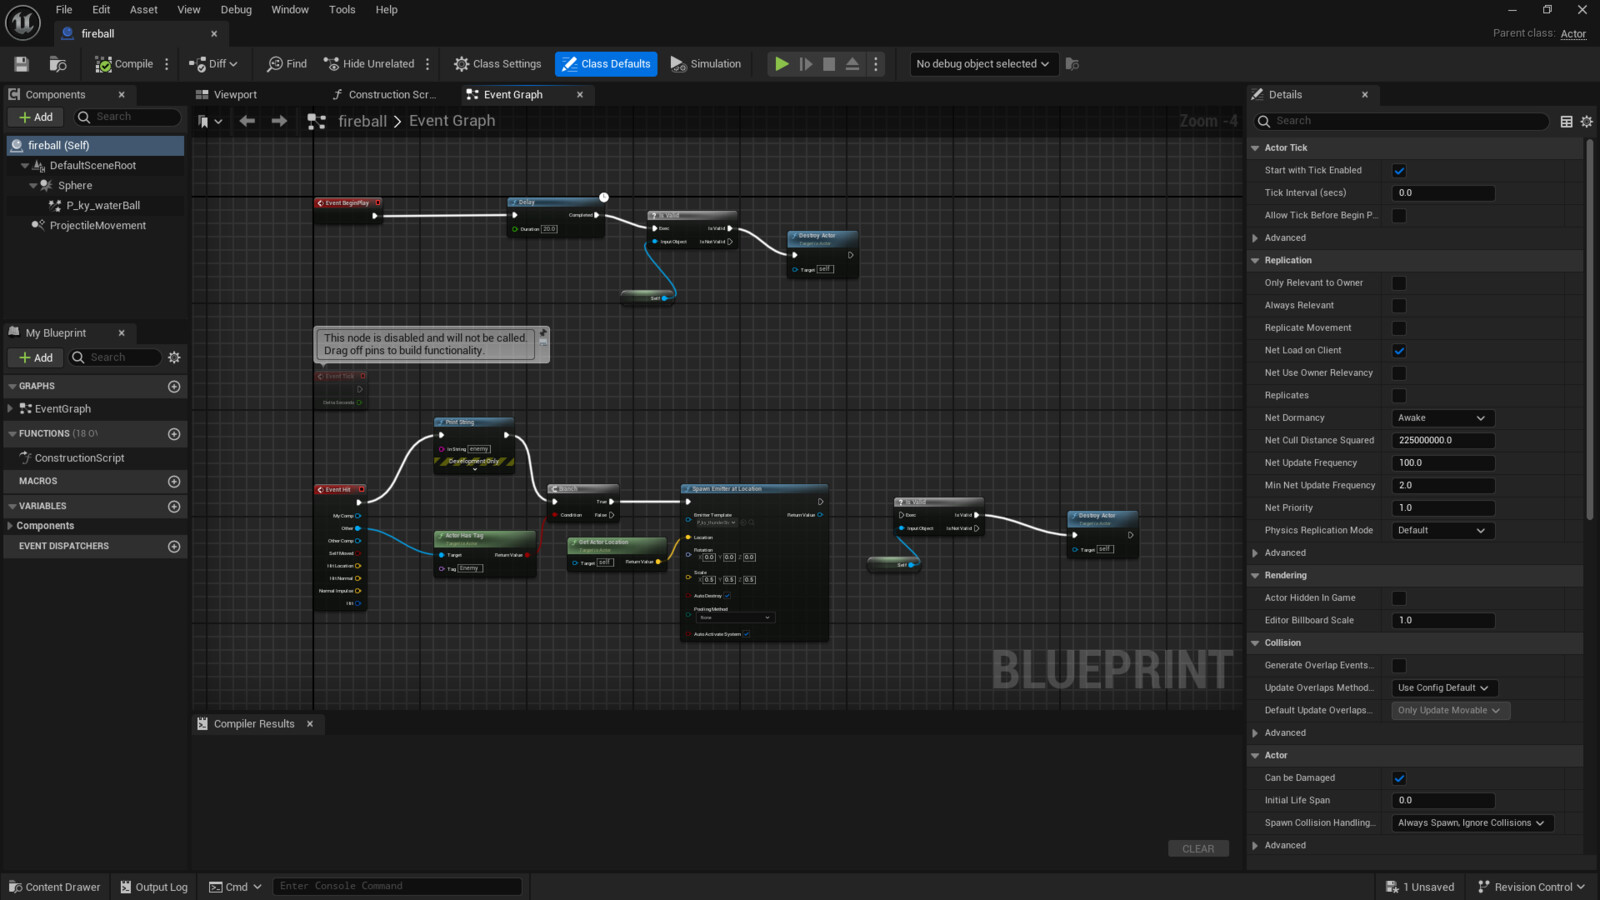Open the Compile options menu dots
Screen dimensions: 1600x900
167,64
